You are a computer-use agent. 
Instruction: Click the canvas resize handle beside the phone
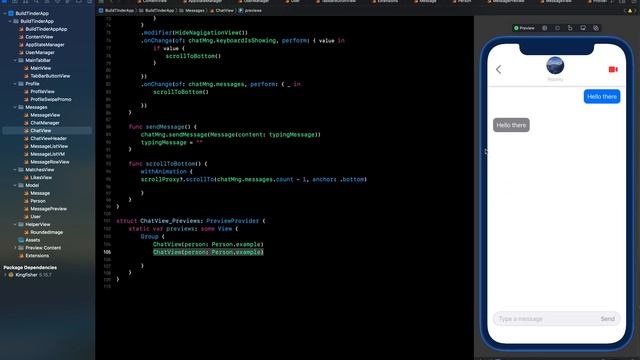coord(486,152)
